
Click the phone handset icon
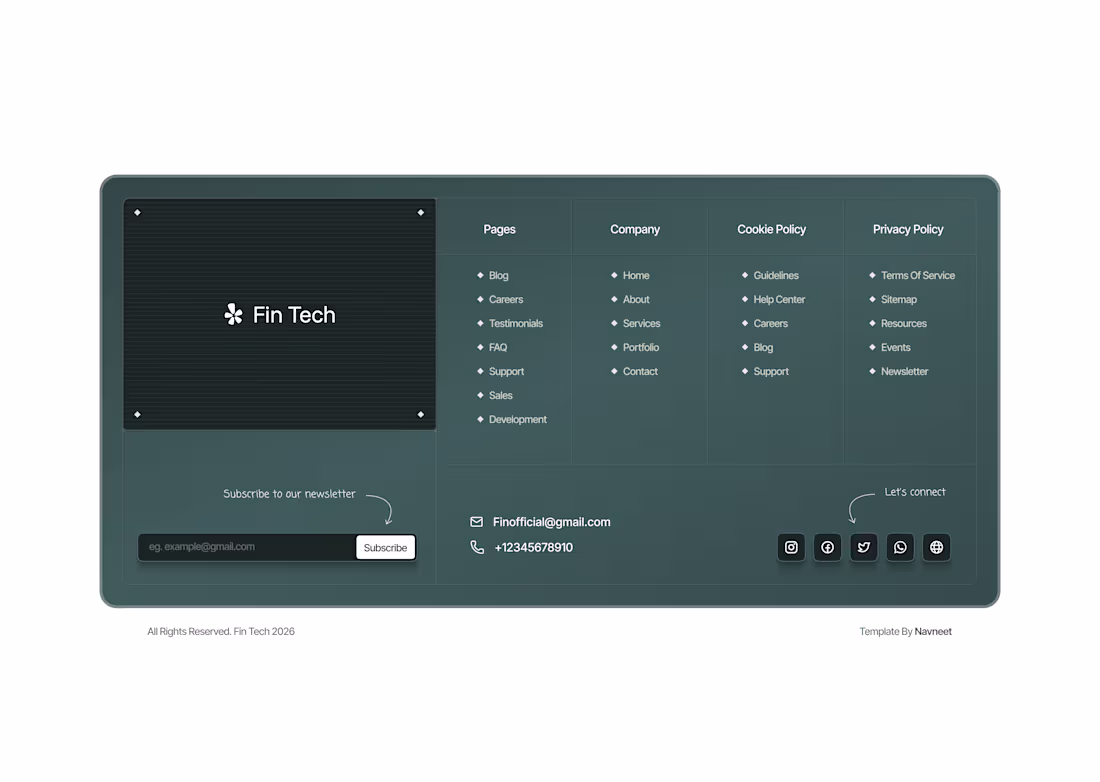(477, 547)
